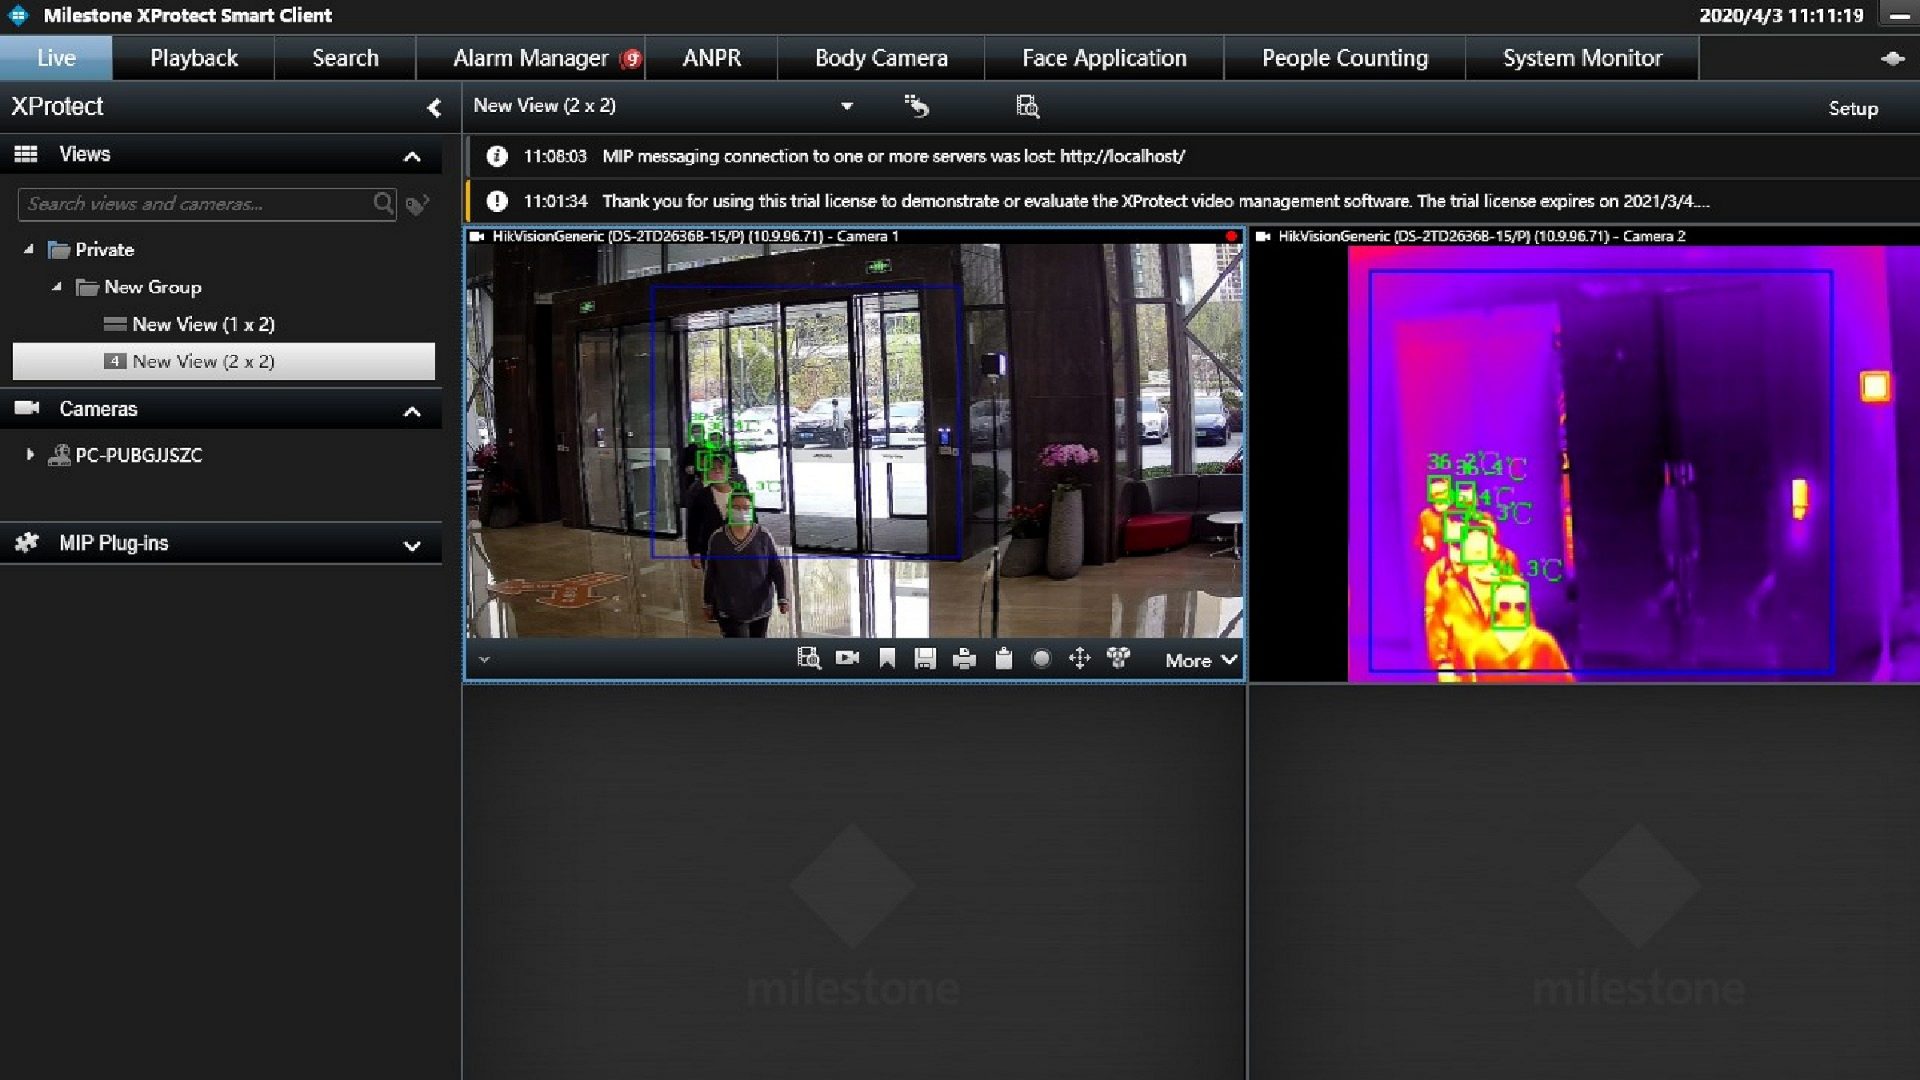The image size is (1920, 1080).
Task: Copy to clipboard from camera toolbar
Action: point(1003,659)
